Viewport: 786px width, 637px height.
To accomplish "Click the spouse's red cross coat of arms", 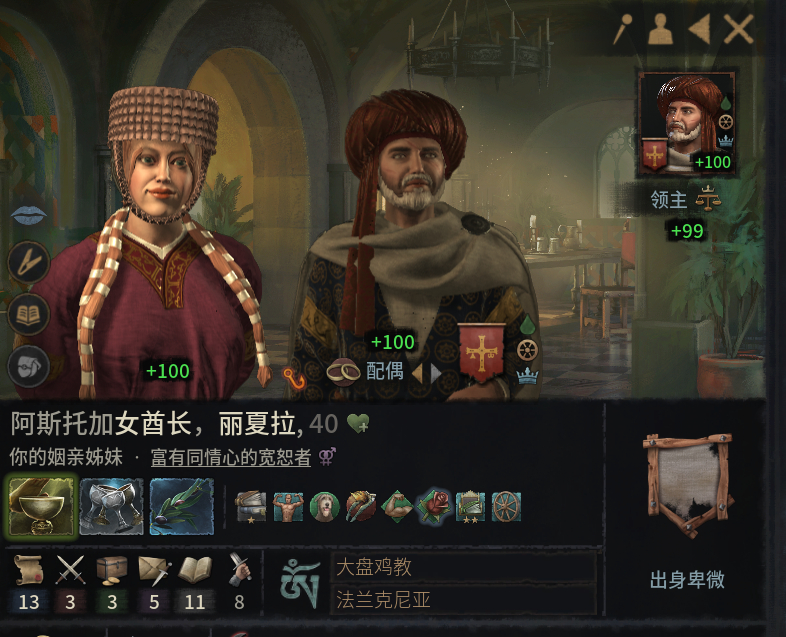I will pos(481,352).
